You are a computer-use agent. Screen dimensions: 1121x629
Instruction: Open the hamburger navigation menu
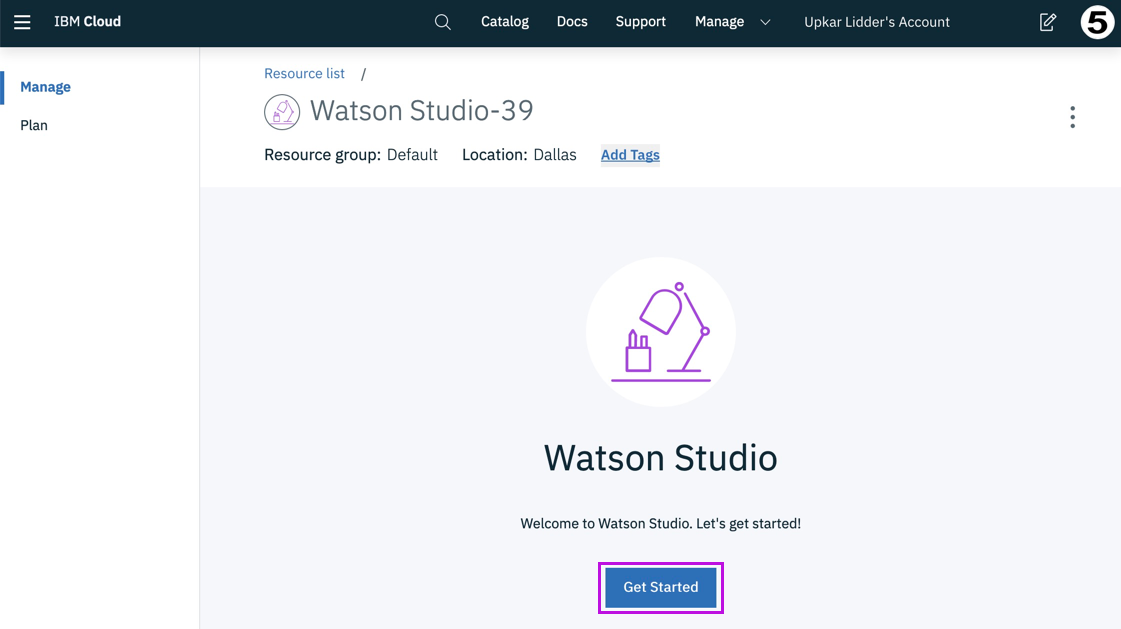tap(22, 22)
